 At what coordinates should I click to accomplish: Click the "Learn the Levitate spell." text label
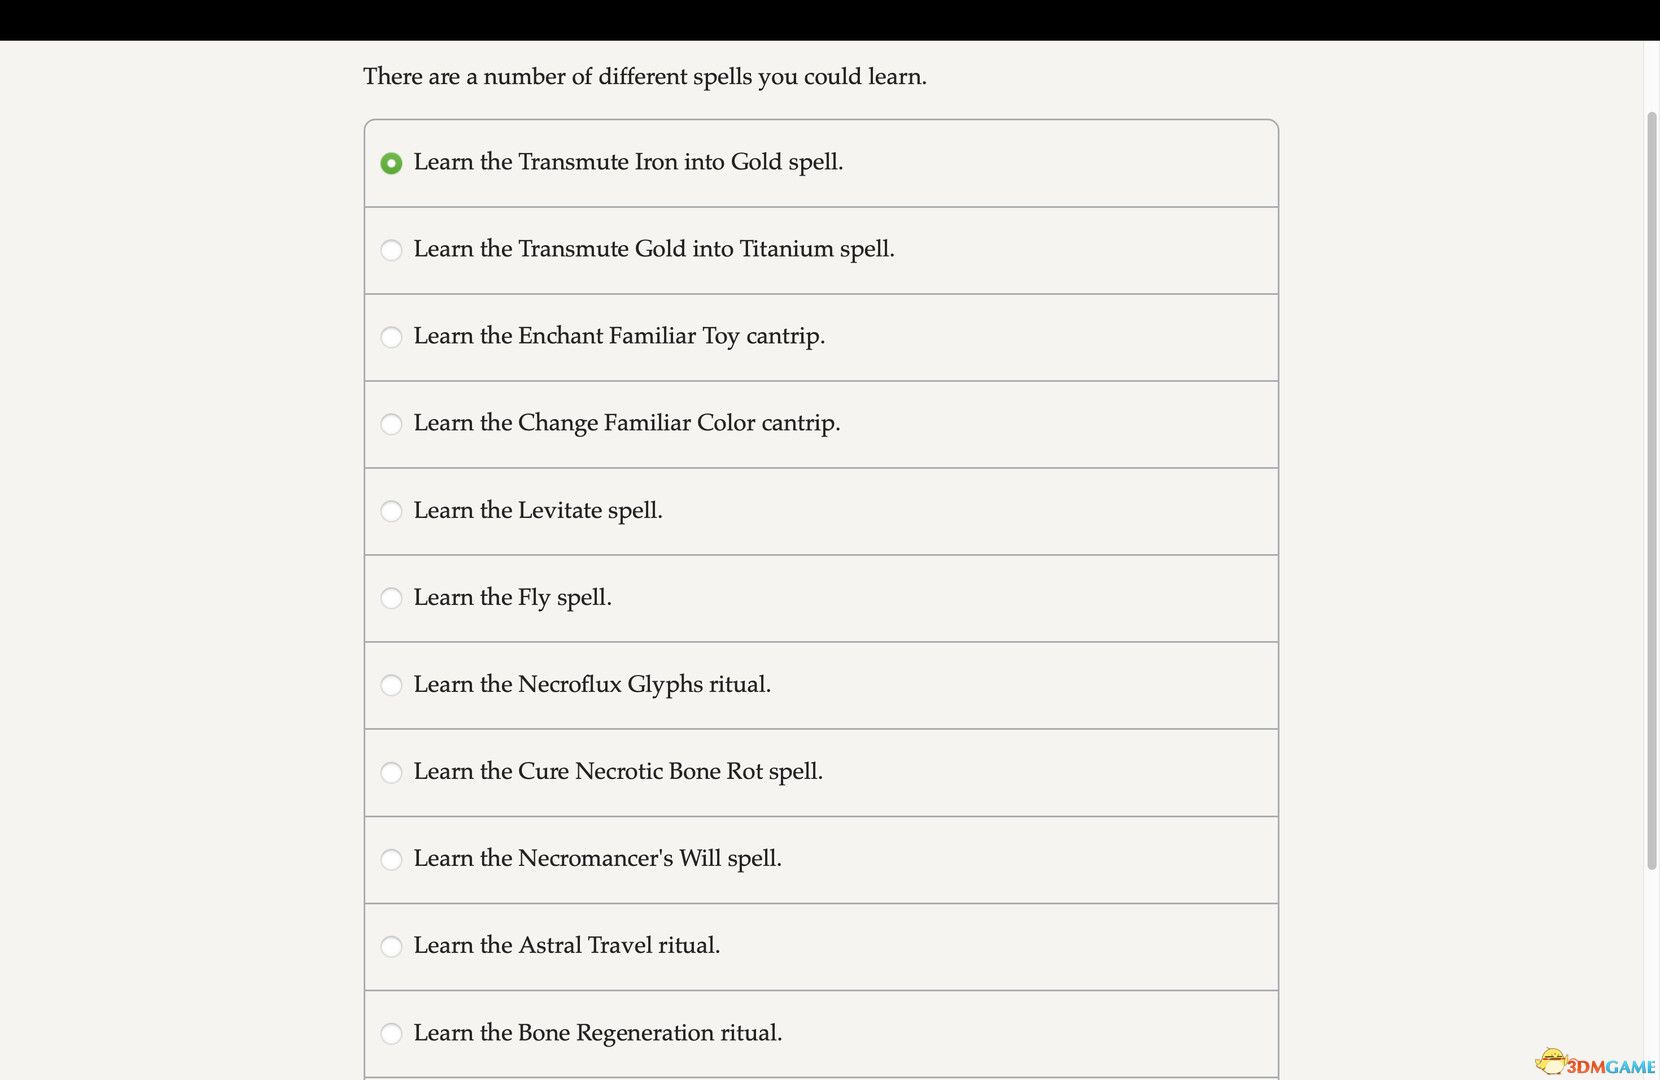tap(538, 510)
